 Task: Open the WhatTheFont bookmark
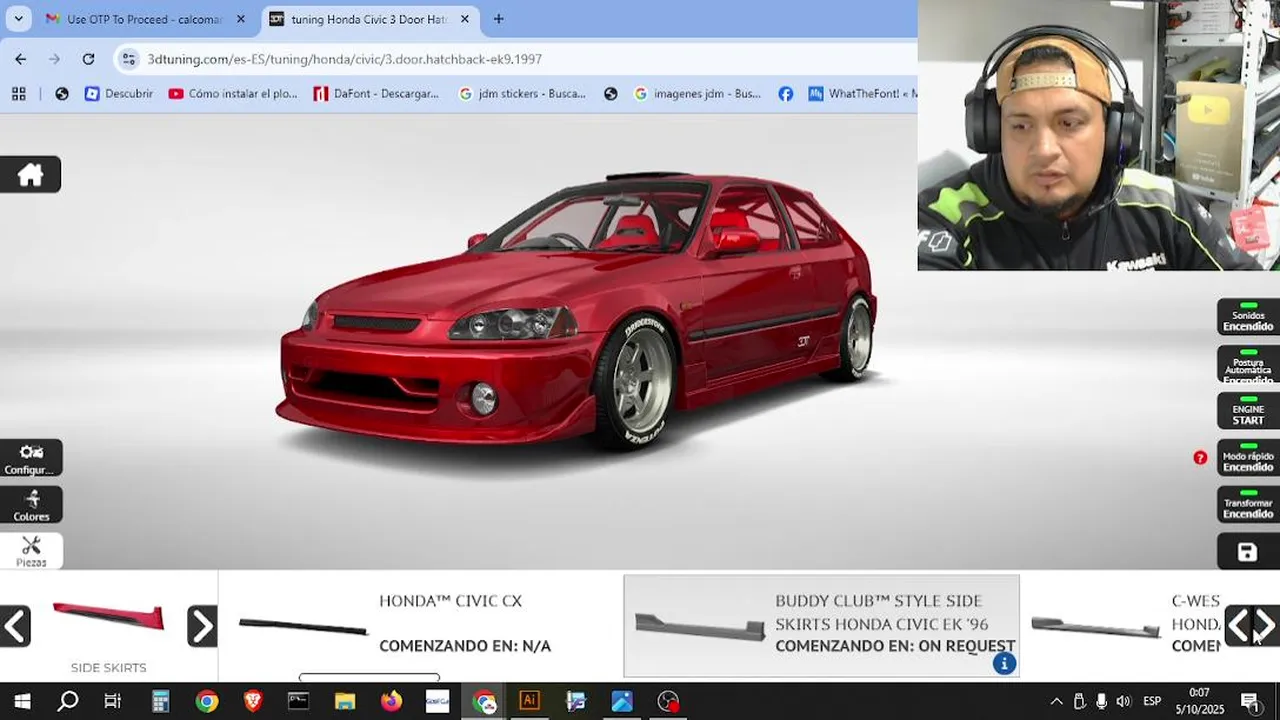pos(861,93)
